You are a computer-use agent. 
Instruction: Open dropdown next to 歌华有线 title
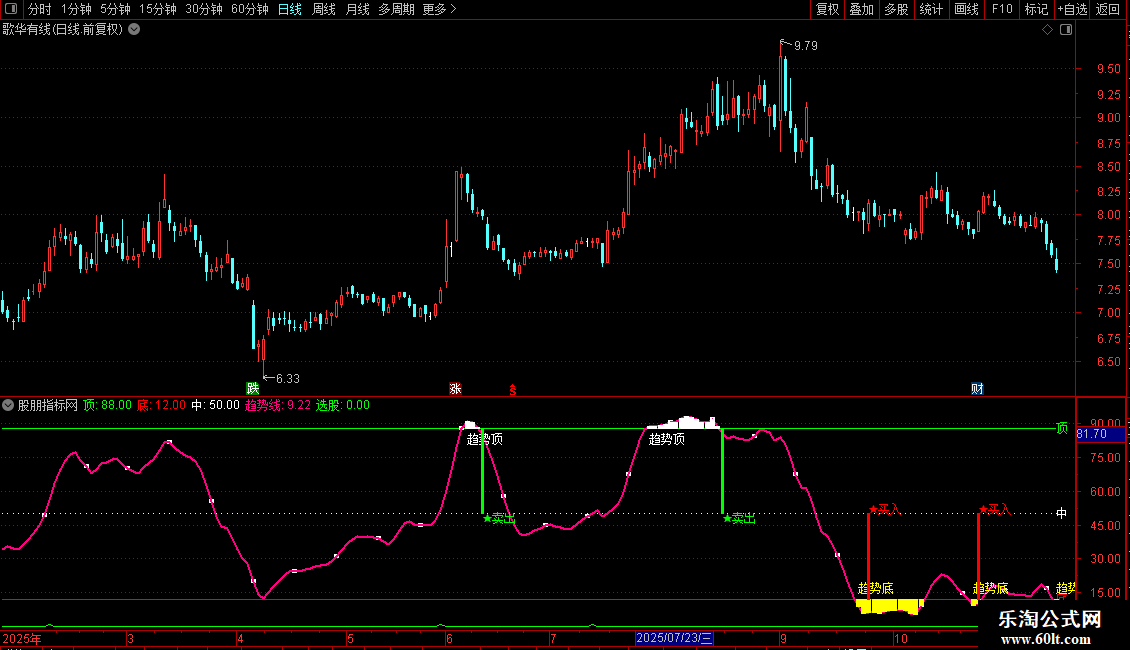tap(134, 30)
